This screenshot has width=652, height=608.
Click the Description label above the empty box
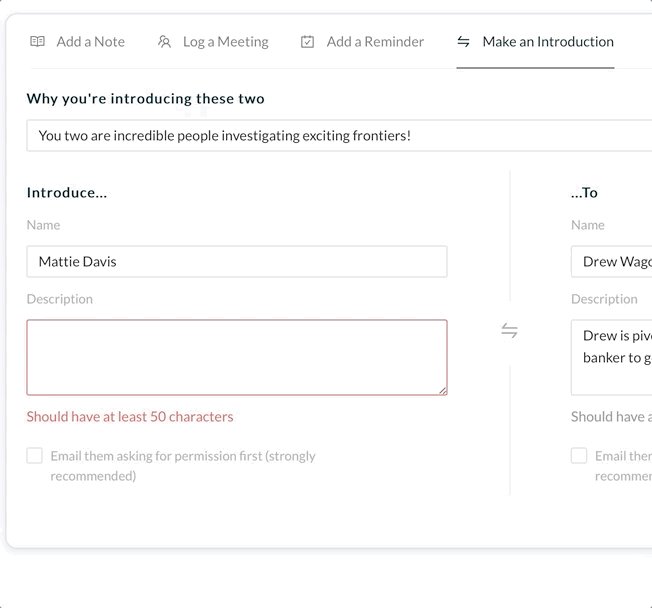pos(60,299)
